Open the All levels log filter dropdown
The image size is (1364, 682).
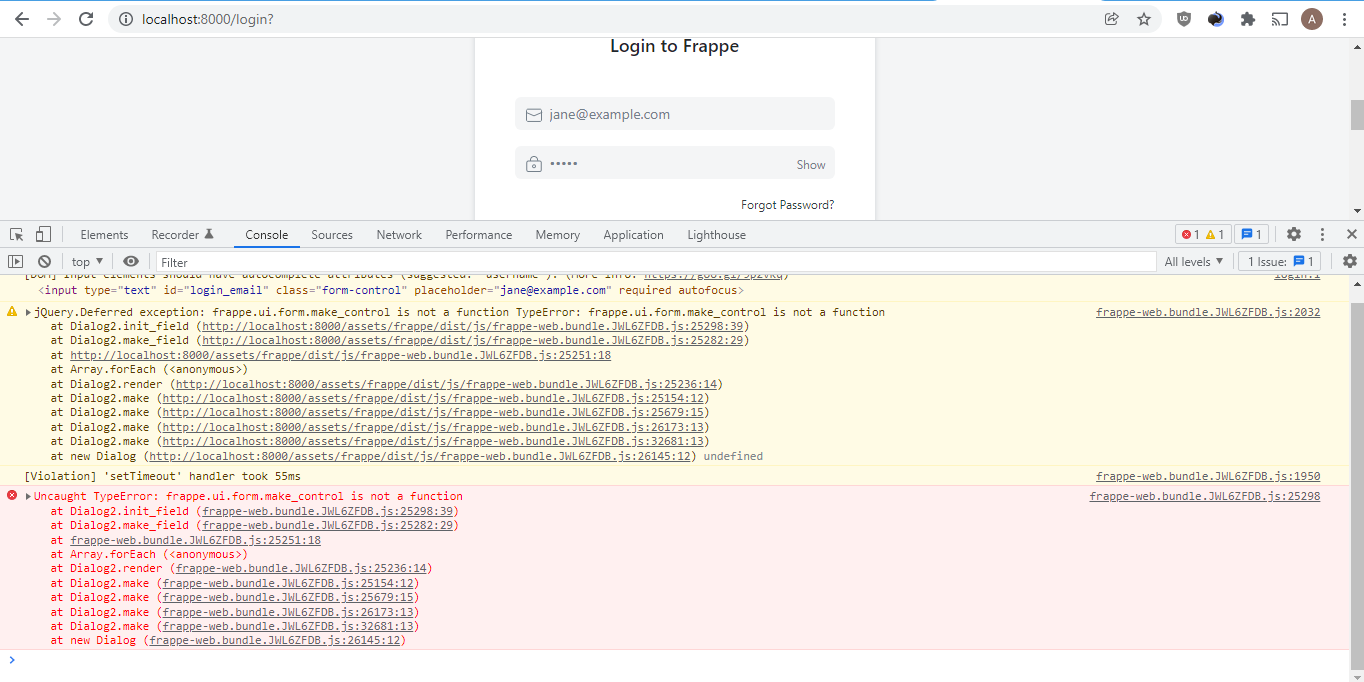(1194, 261)
